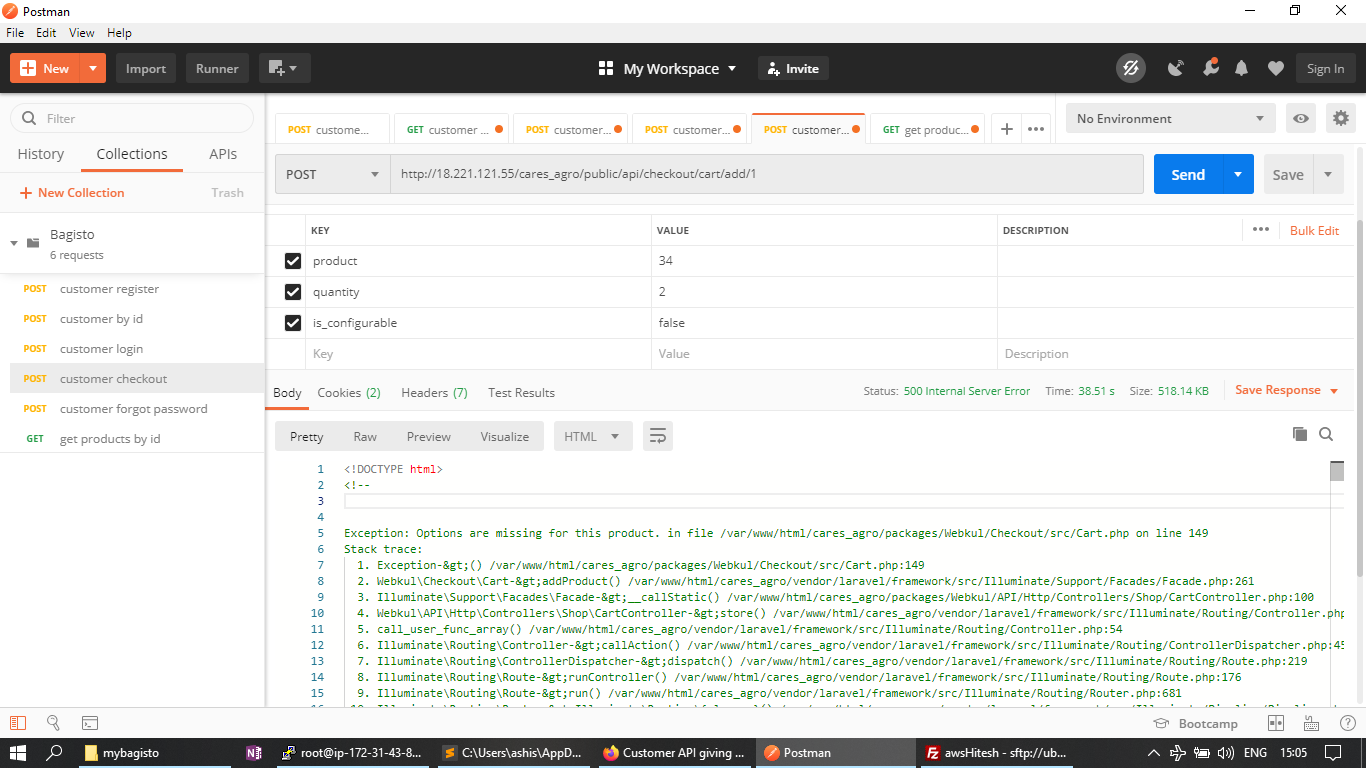Open Bootcamp from status bar
This screenshot has height=768, width=1366.
click(x=1194, y=723)
